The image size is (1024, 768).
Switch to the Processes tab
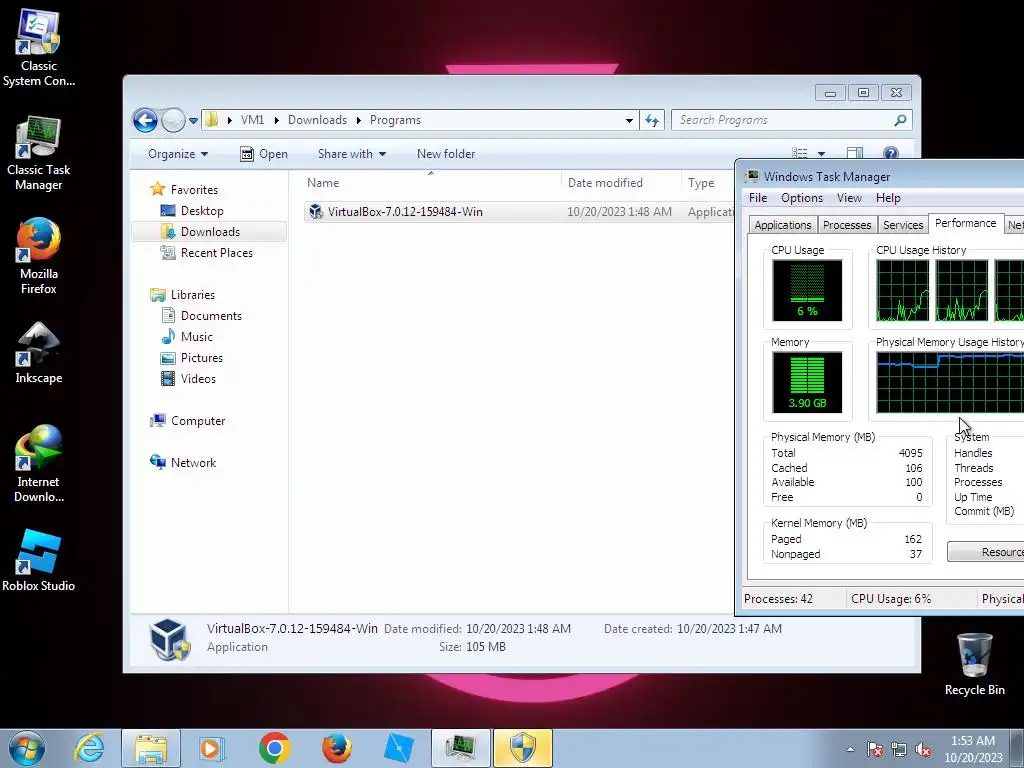[x=847, y=225]
